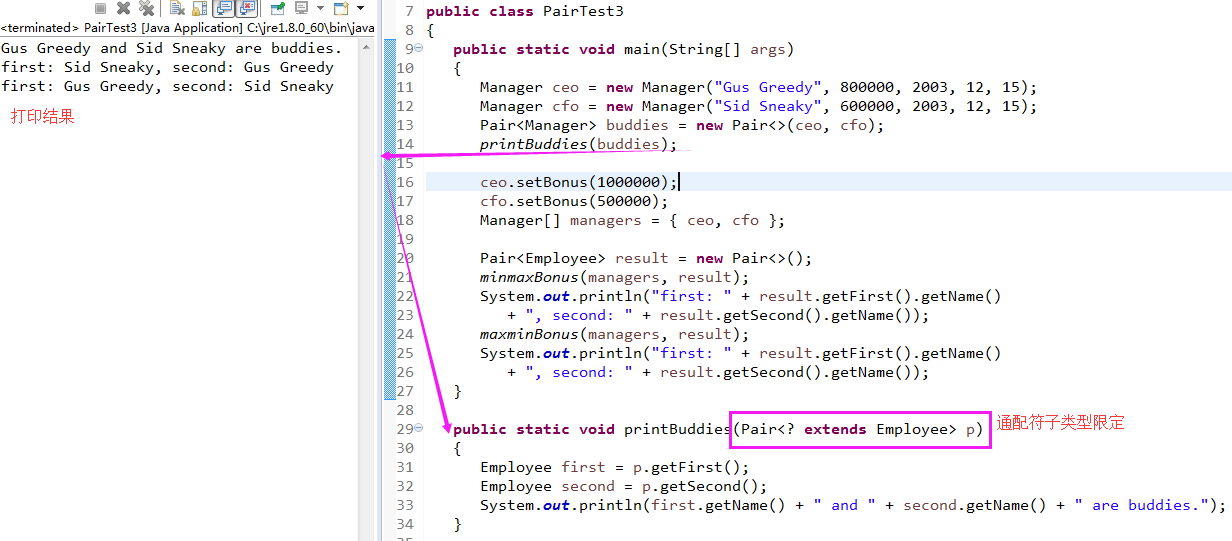Viewport: 1232px width, 541px height.
Task: Click console line 'first: Gus Greedy, second: Sid Sneaky'
Action: (x=167, y=86)
